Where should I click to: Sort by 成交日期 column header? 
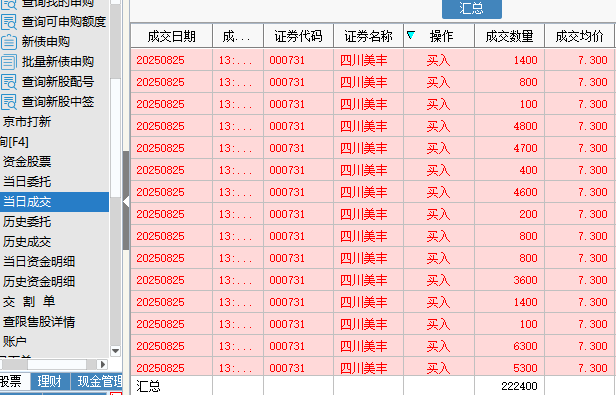point(171,36)
